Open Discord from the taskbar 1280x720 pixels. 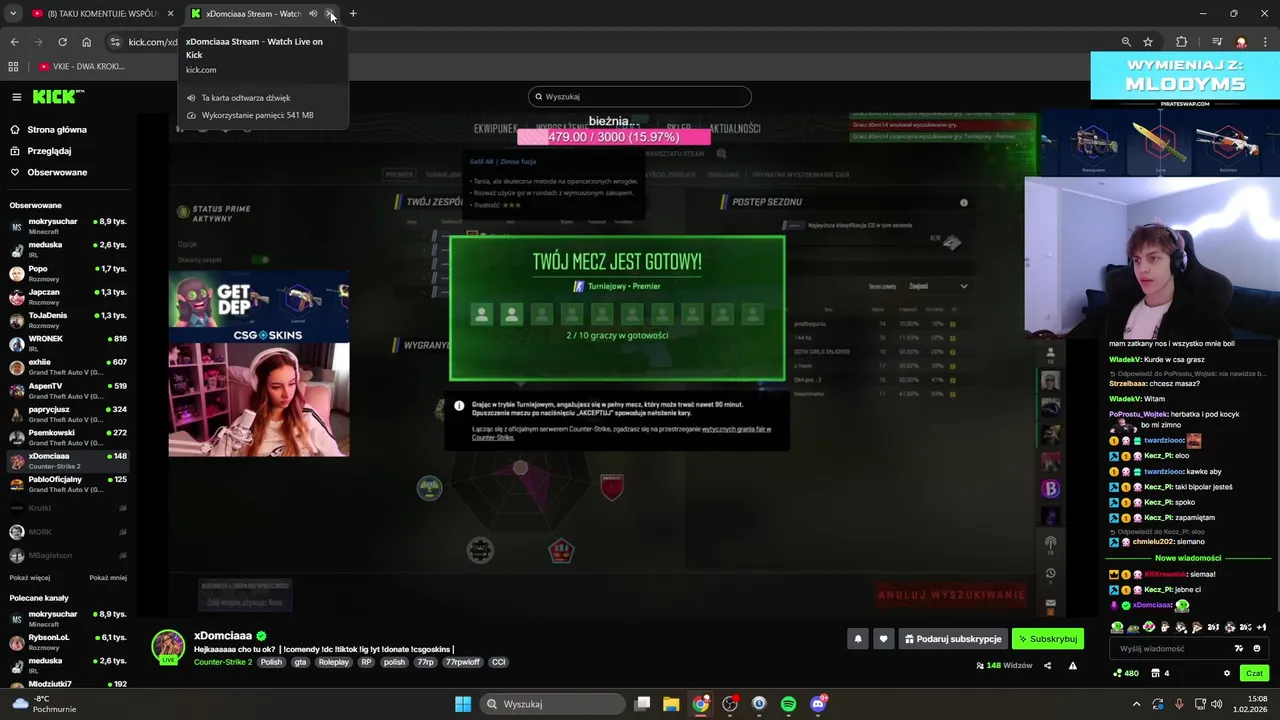pyautogui.click(x=818, y=704)
